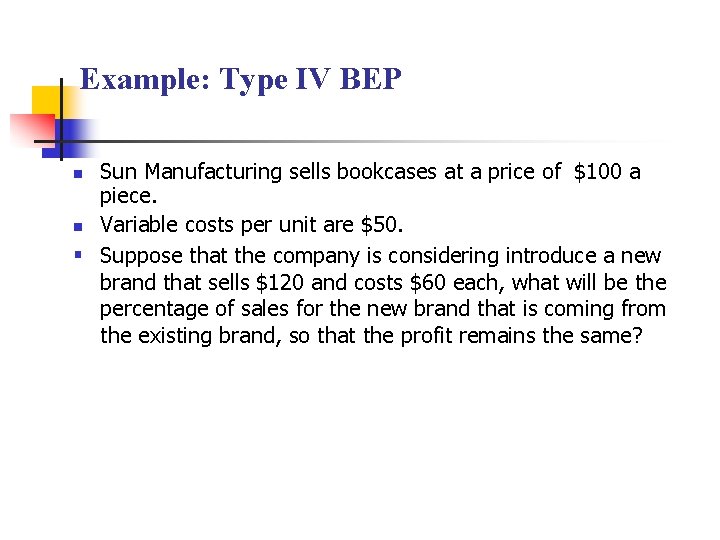Select the red gradient square

(32, 129)
